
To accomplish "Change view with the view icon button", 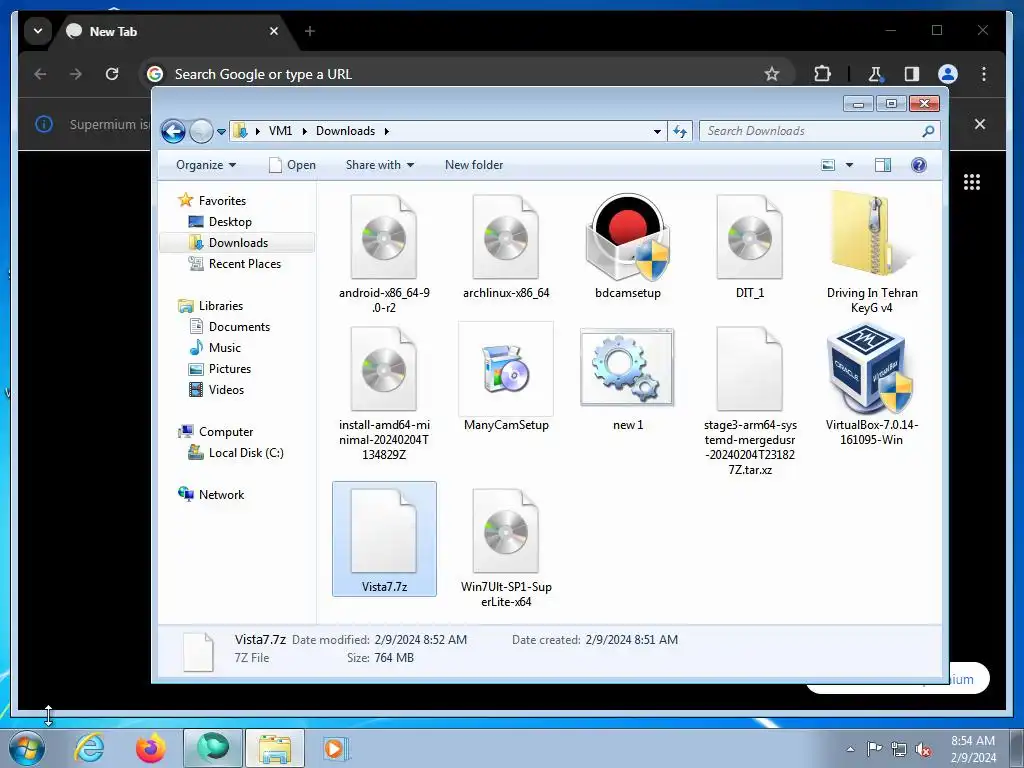I will click(828, 165).
